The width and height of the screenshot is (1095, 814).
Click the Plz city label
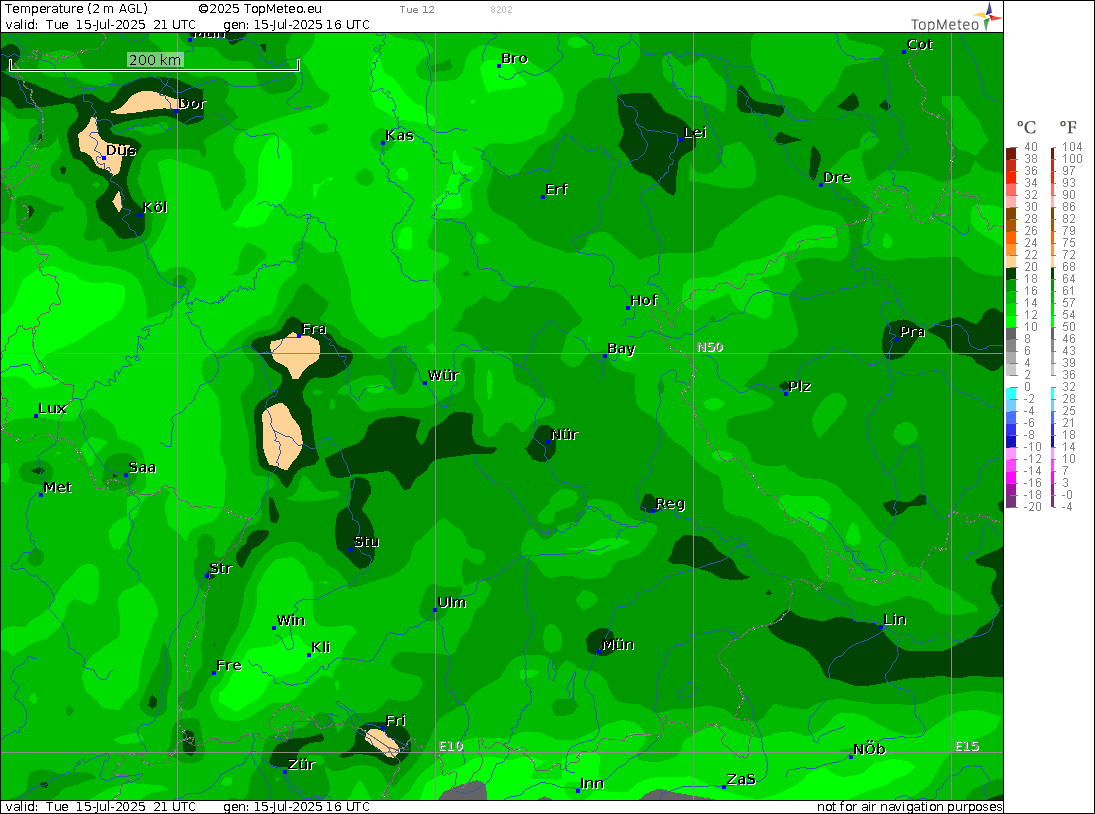coord(800,386)
